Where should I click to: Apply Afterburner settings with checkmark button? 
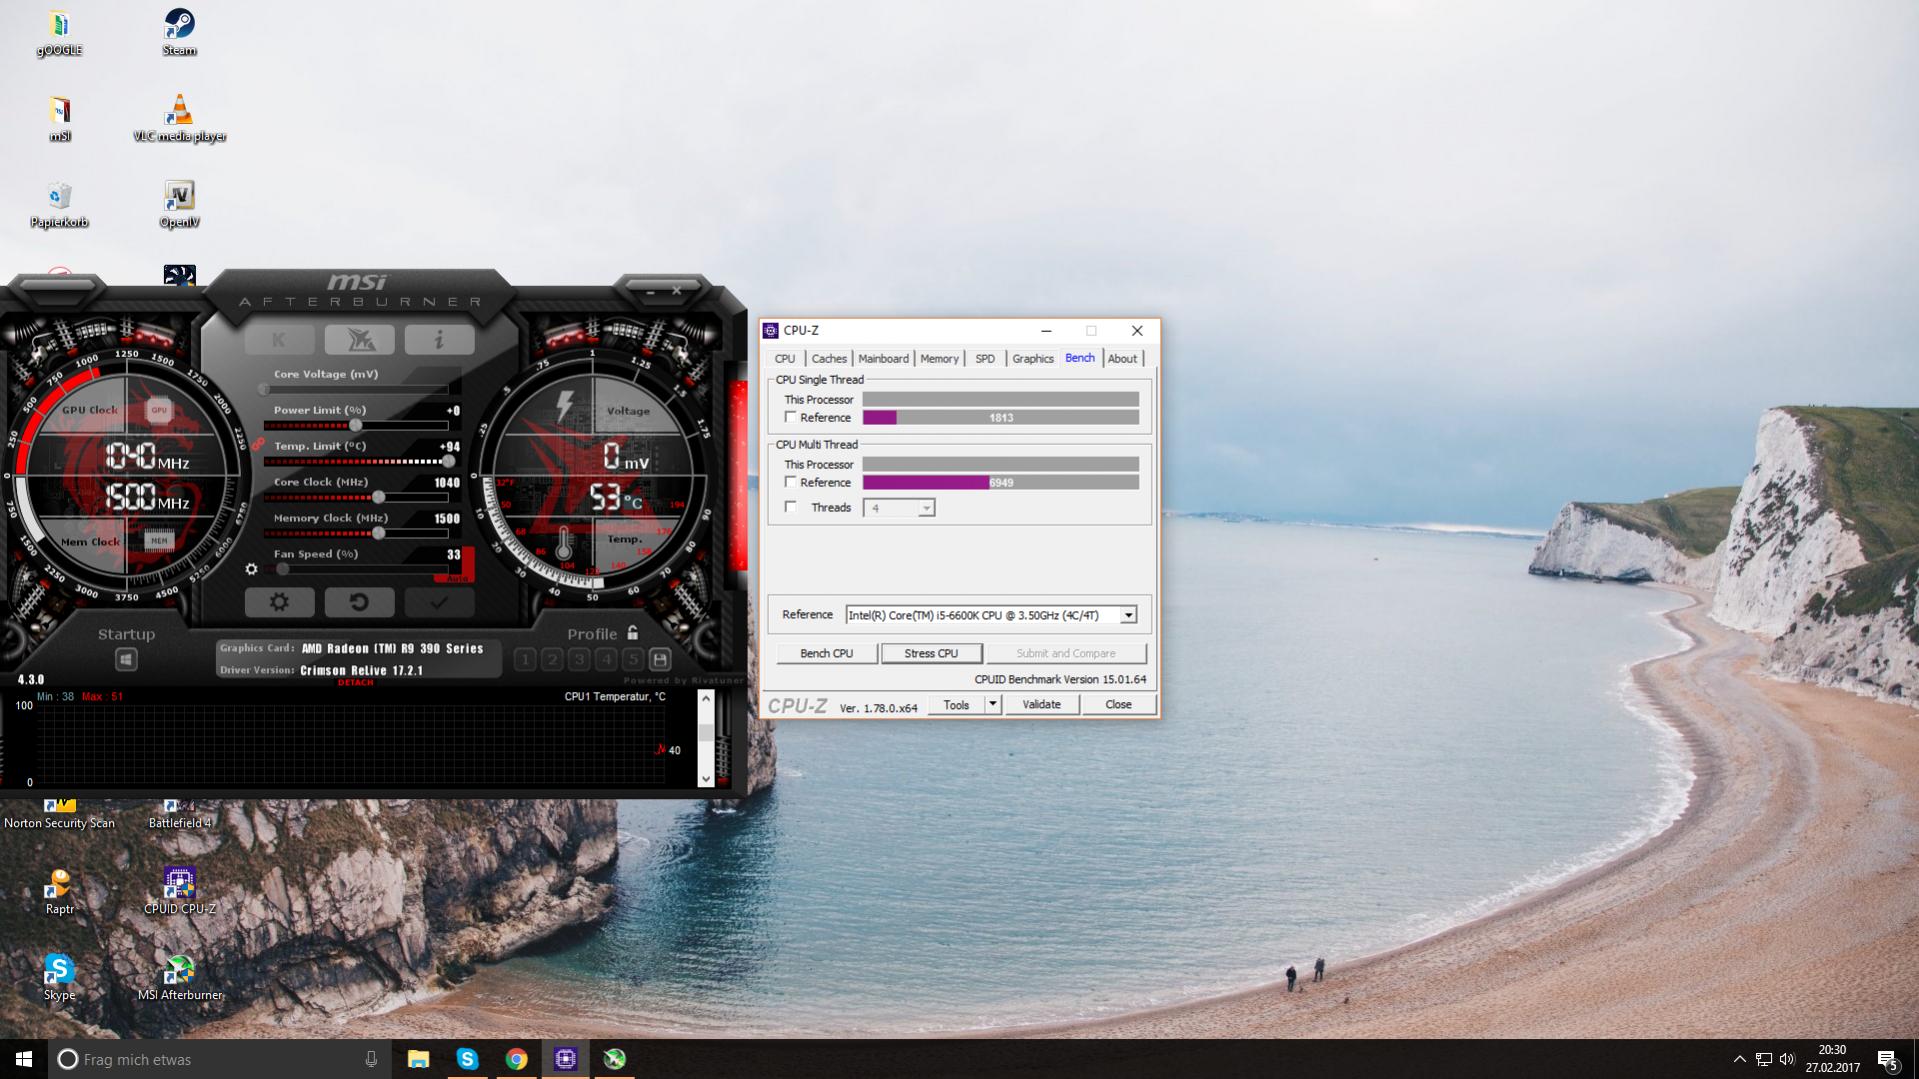coord(439,602)
